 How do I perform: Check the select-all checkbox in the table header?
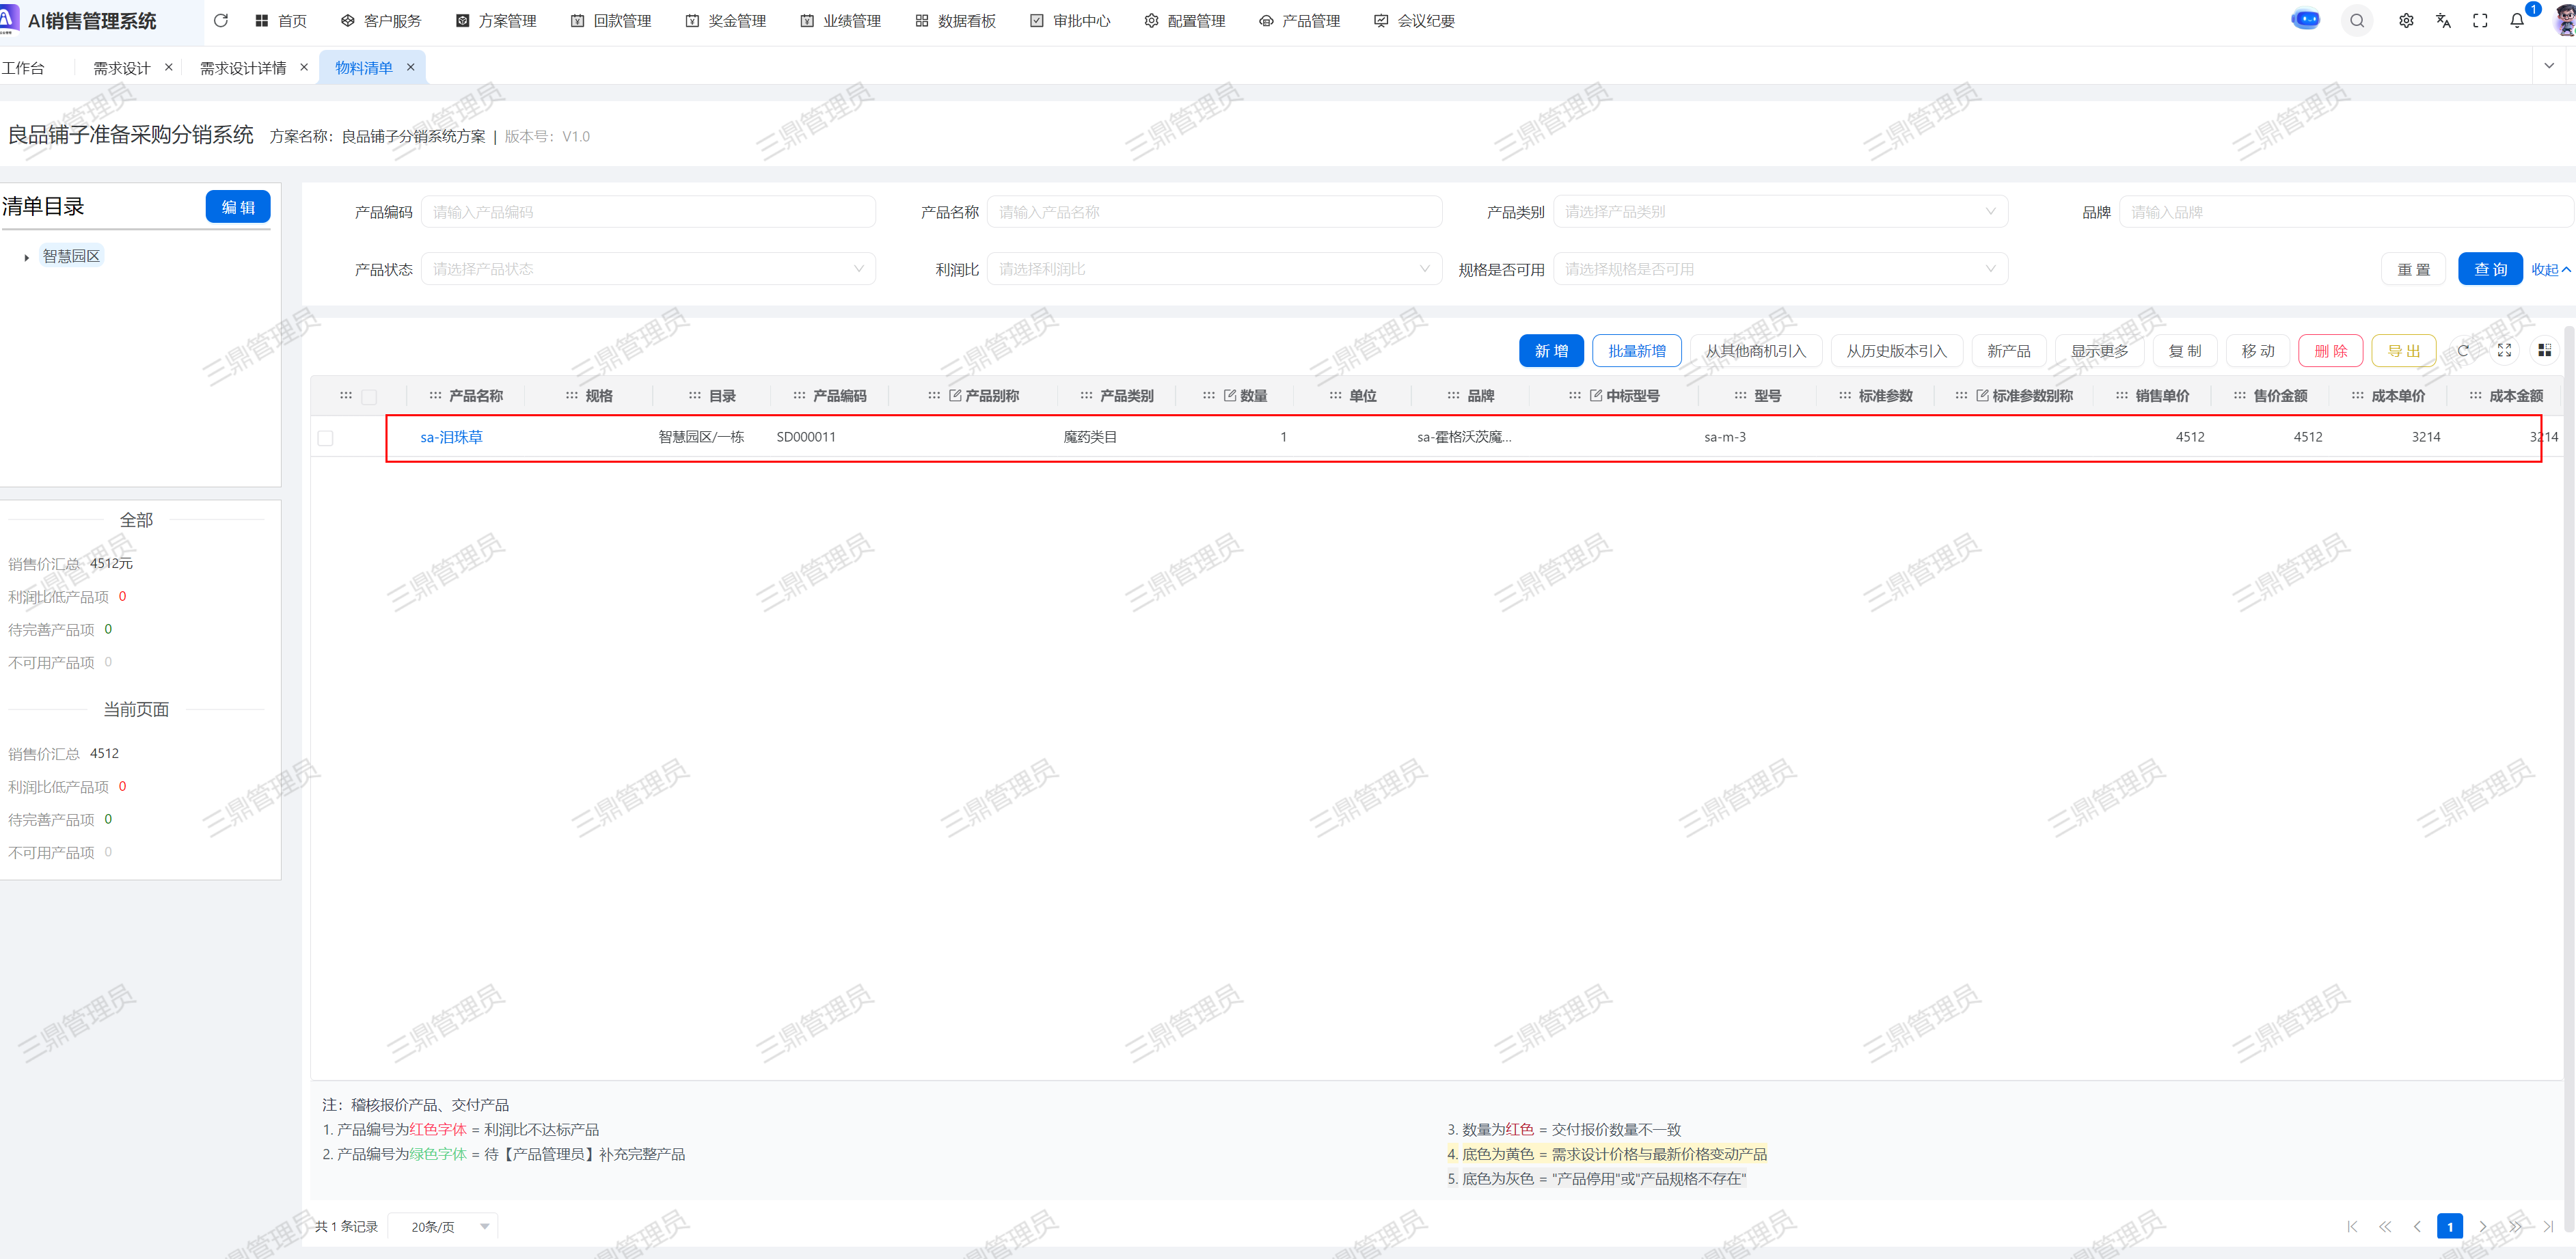[369, 397]
